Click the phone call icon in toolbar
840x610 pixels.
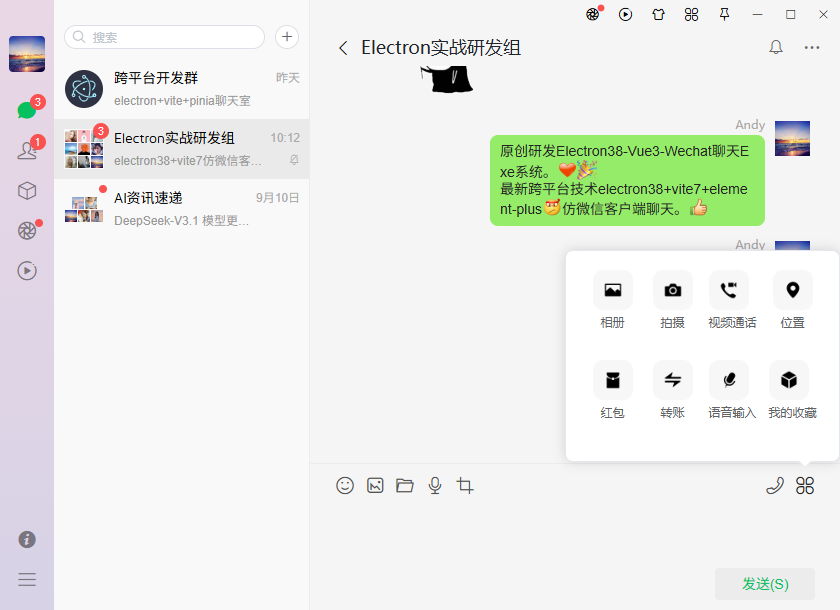(x=775, y=486)
